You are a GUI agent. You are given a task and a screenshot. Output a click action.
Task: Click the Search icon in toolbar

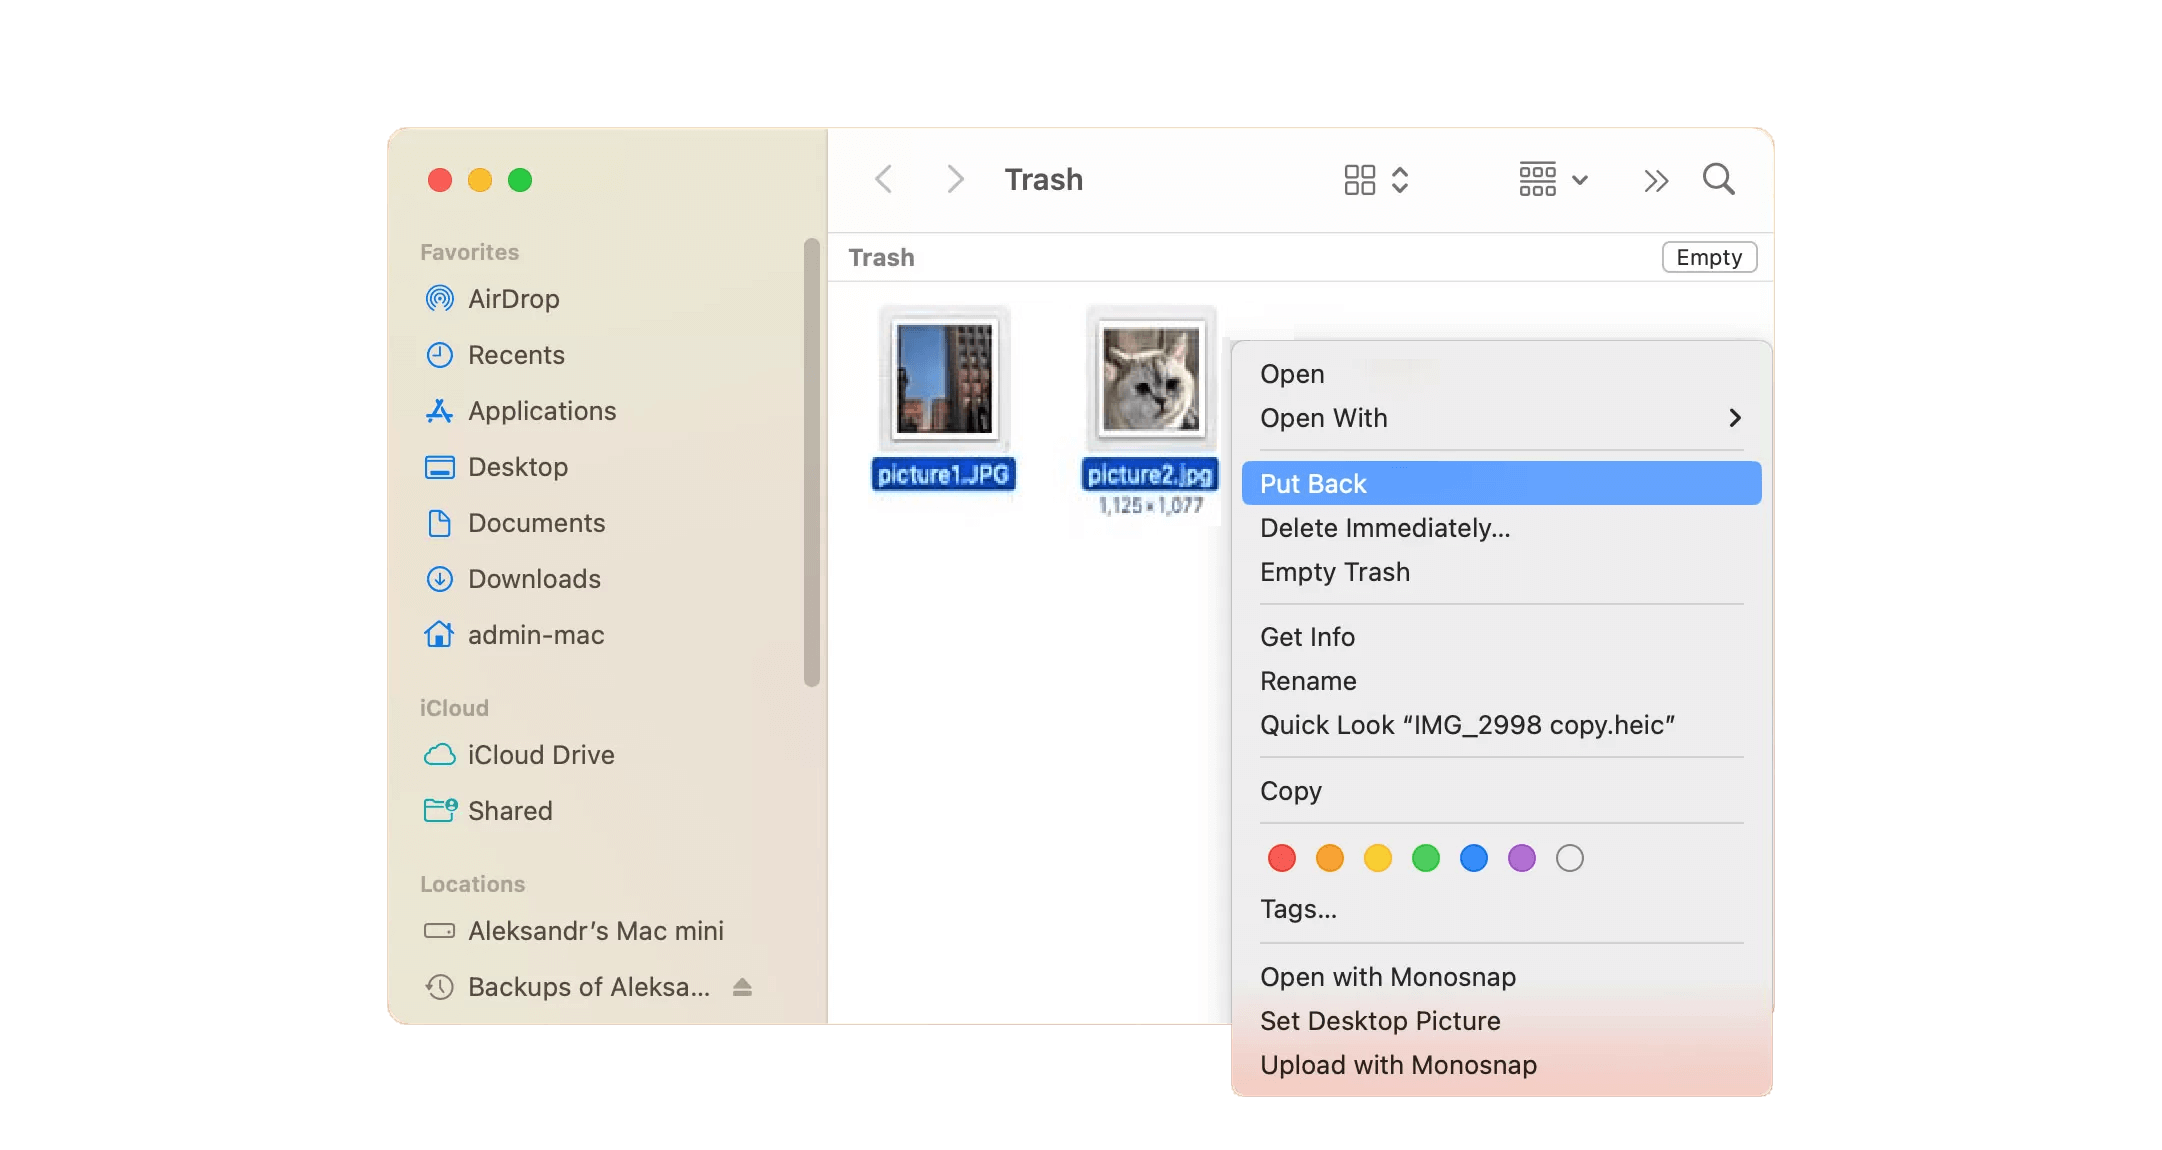pyautogui.click(x=1720, y=180)
